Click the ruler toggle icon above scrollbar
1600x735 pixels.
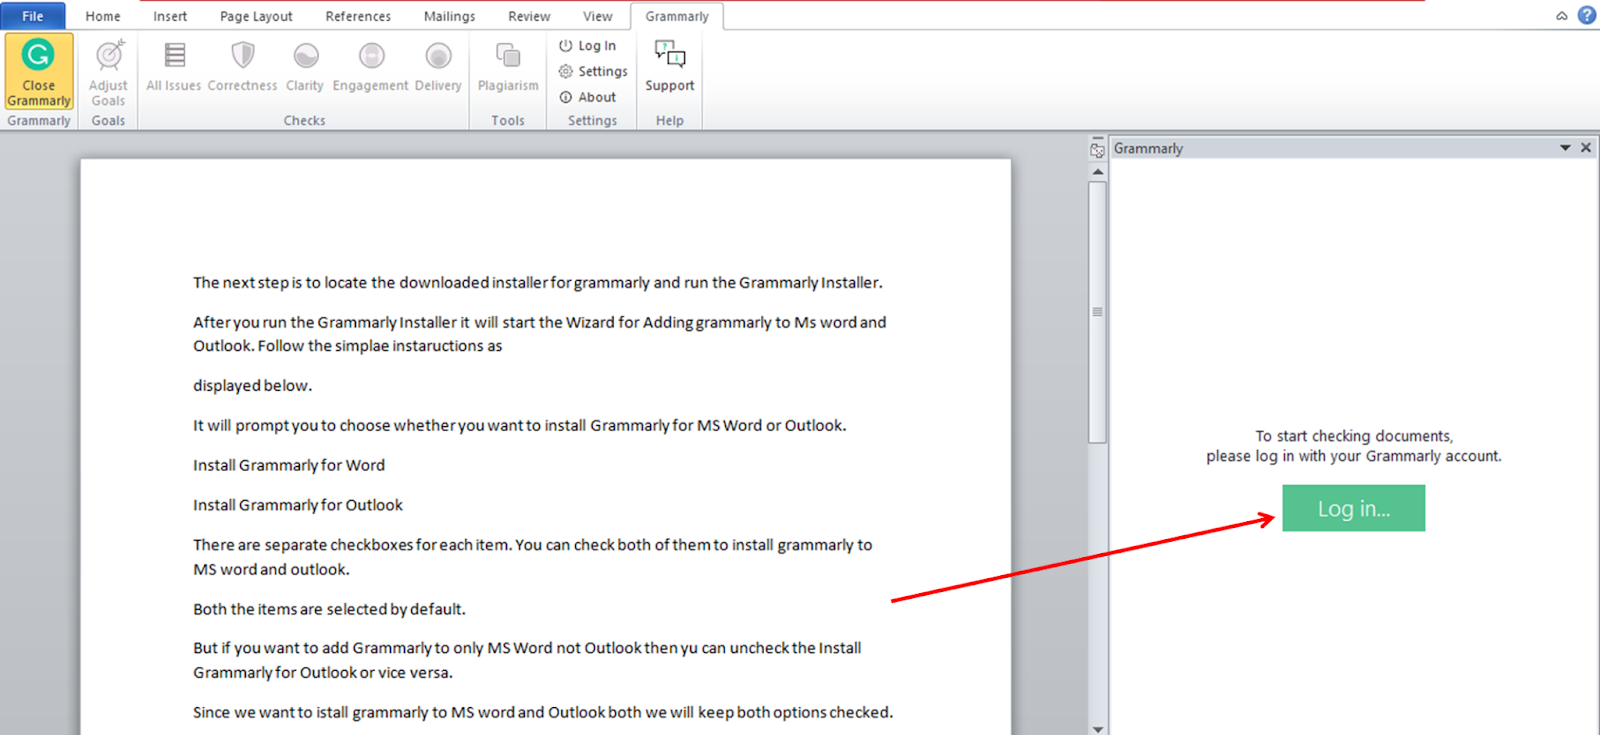[x=1098, y=149]
